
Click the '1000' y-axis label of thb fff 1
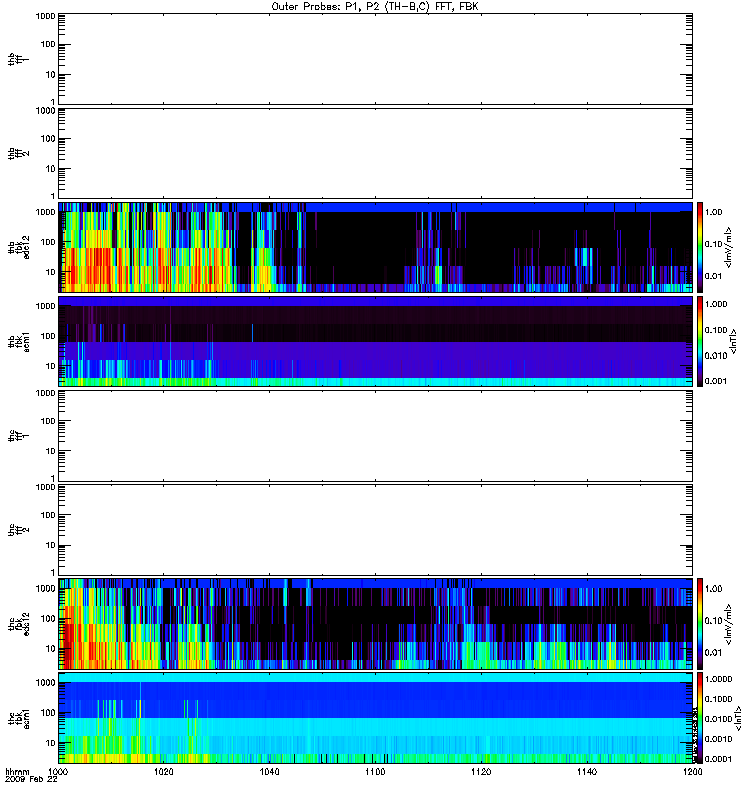coord(45,16)
